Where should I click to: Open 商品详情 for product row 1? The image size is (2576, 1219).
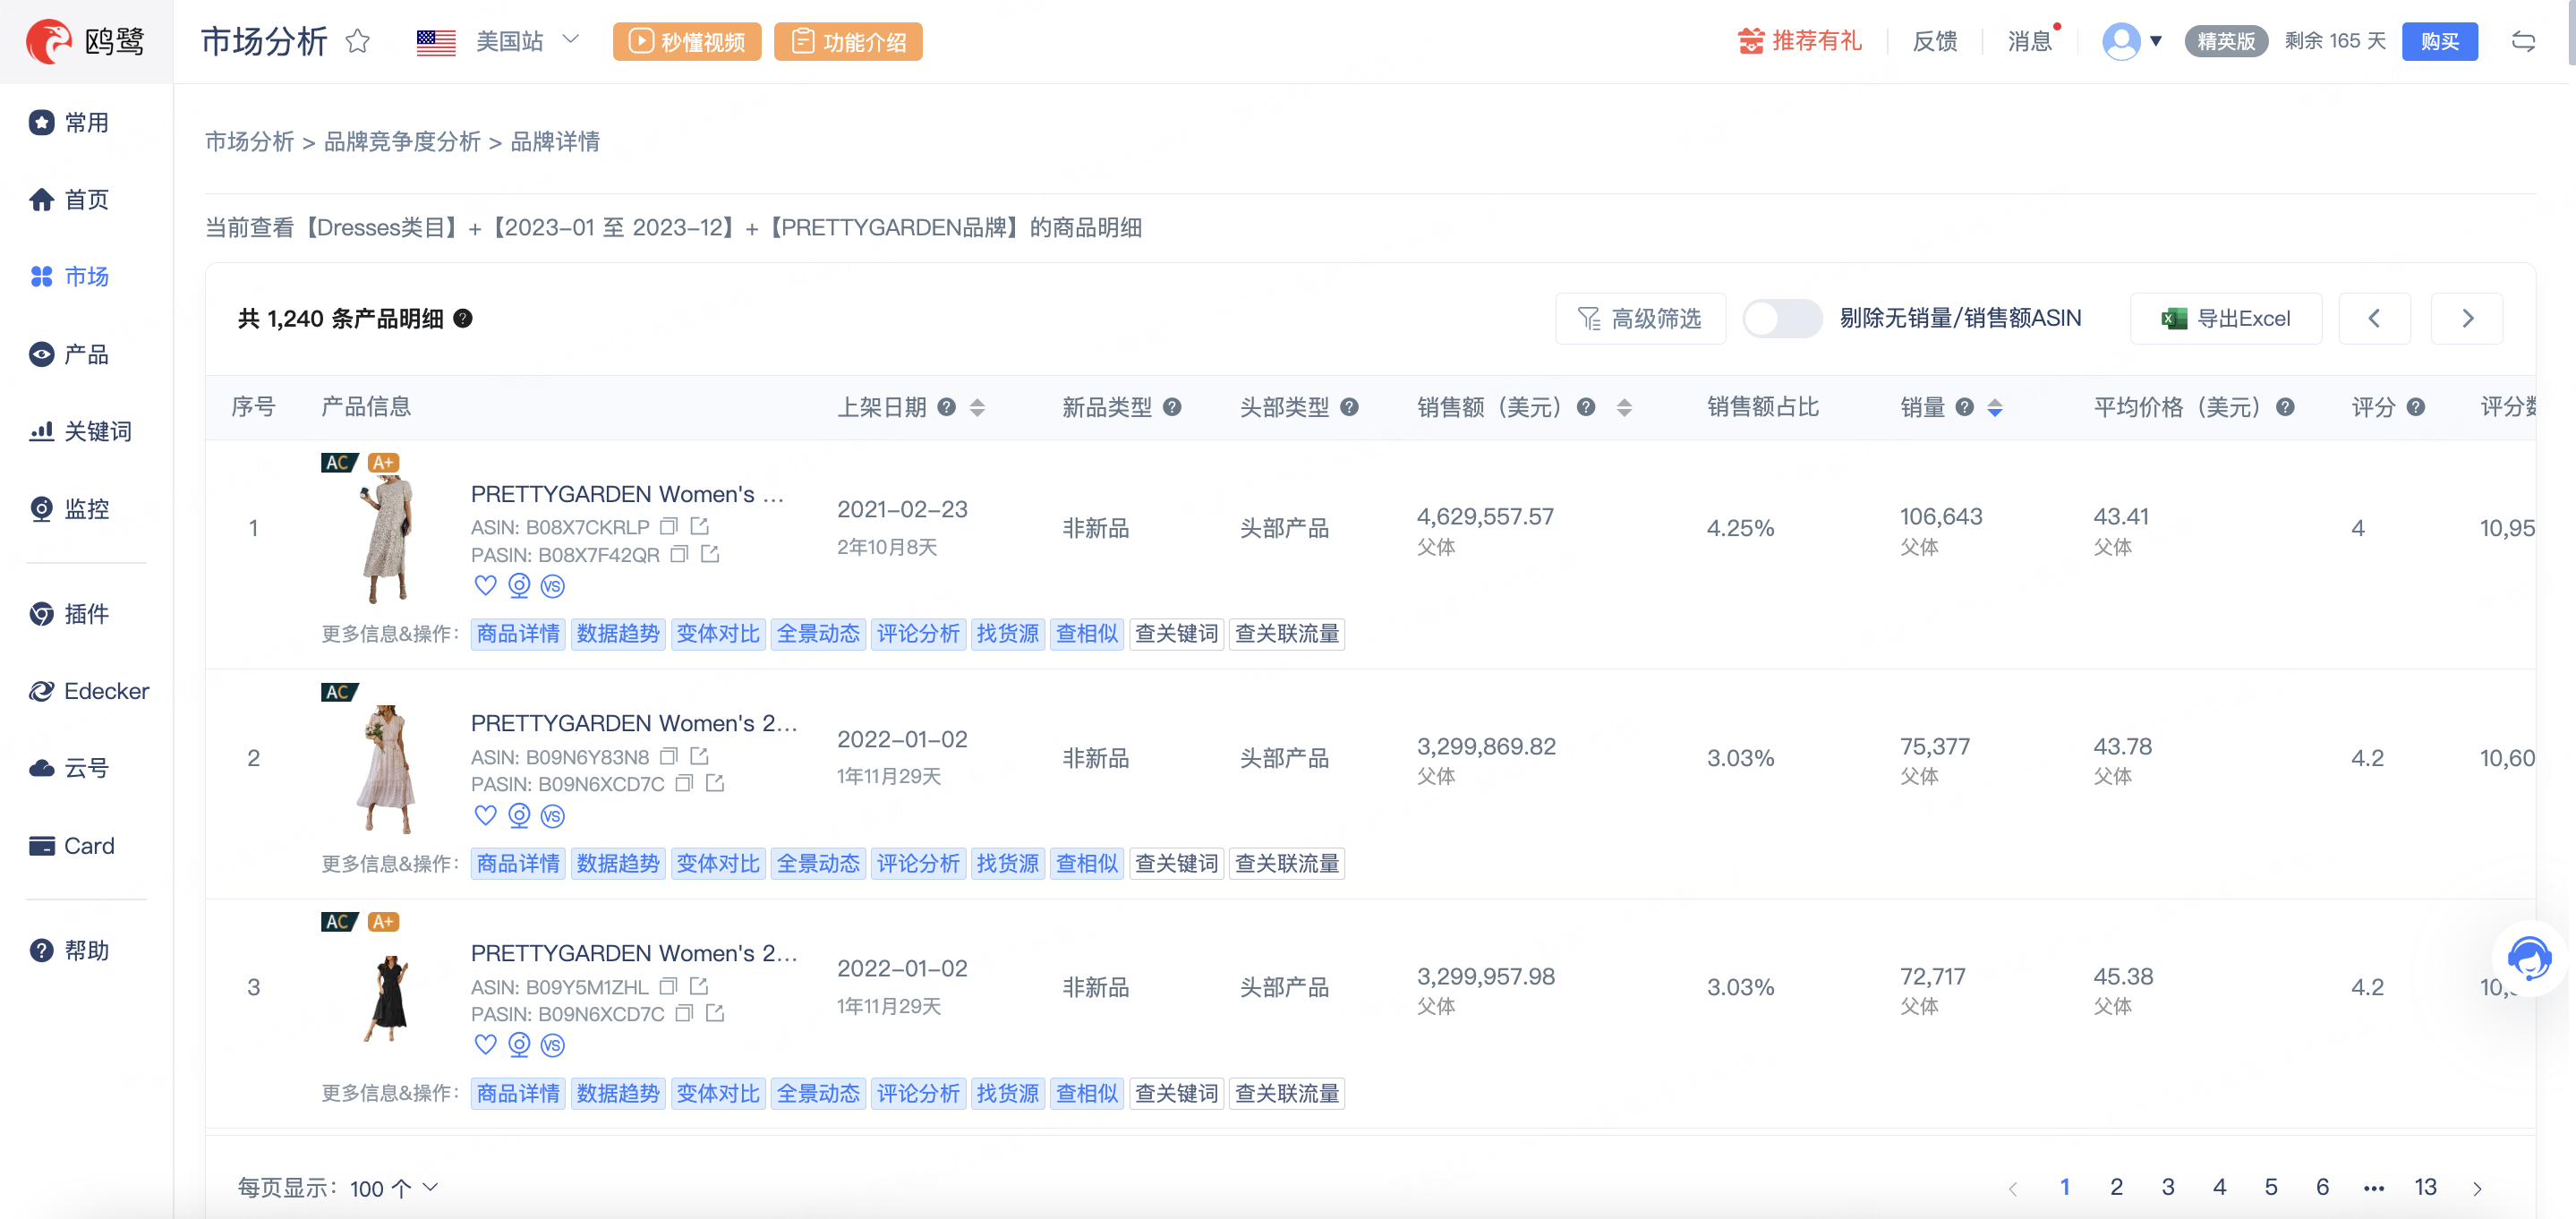click(518, 633)
